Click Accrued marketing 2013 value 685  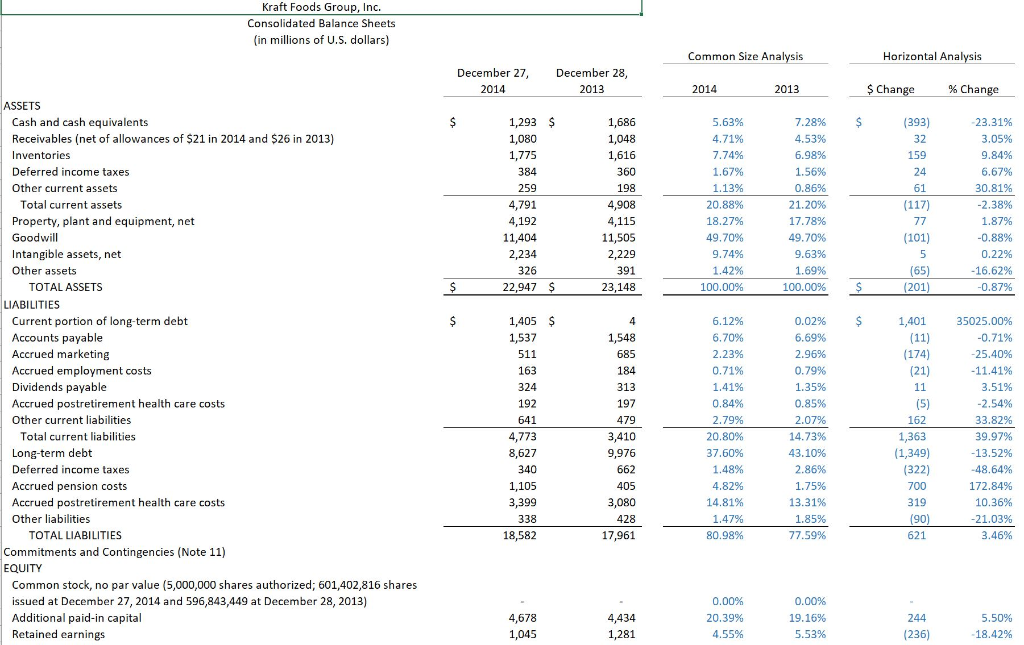tap(626, 354)
